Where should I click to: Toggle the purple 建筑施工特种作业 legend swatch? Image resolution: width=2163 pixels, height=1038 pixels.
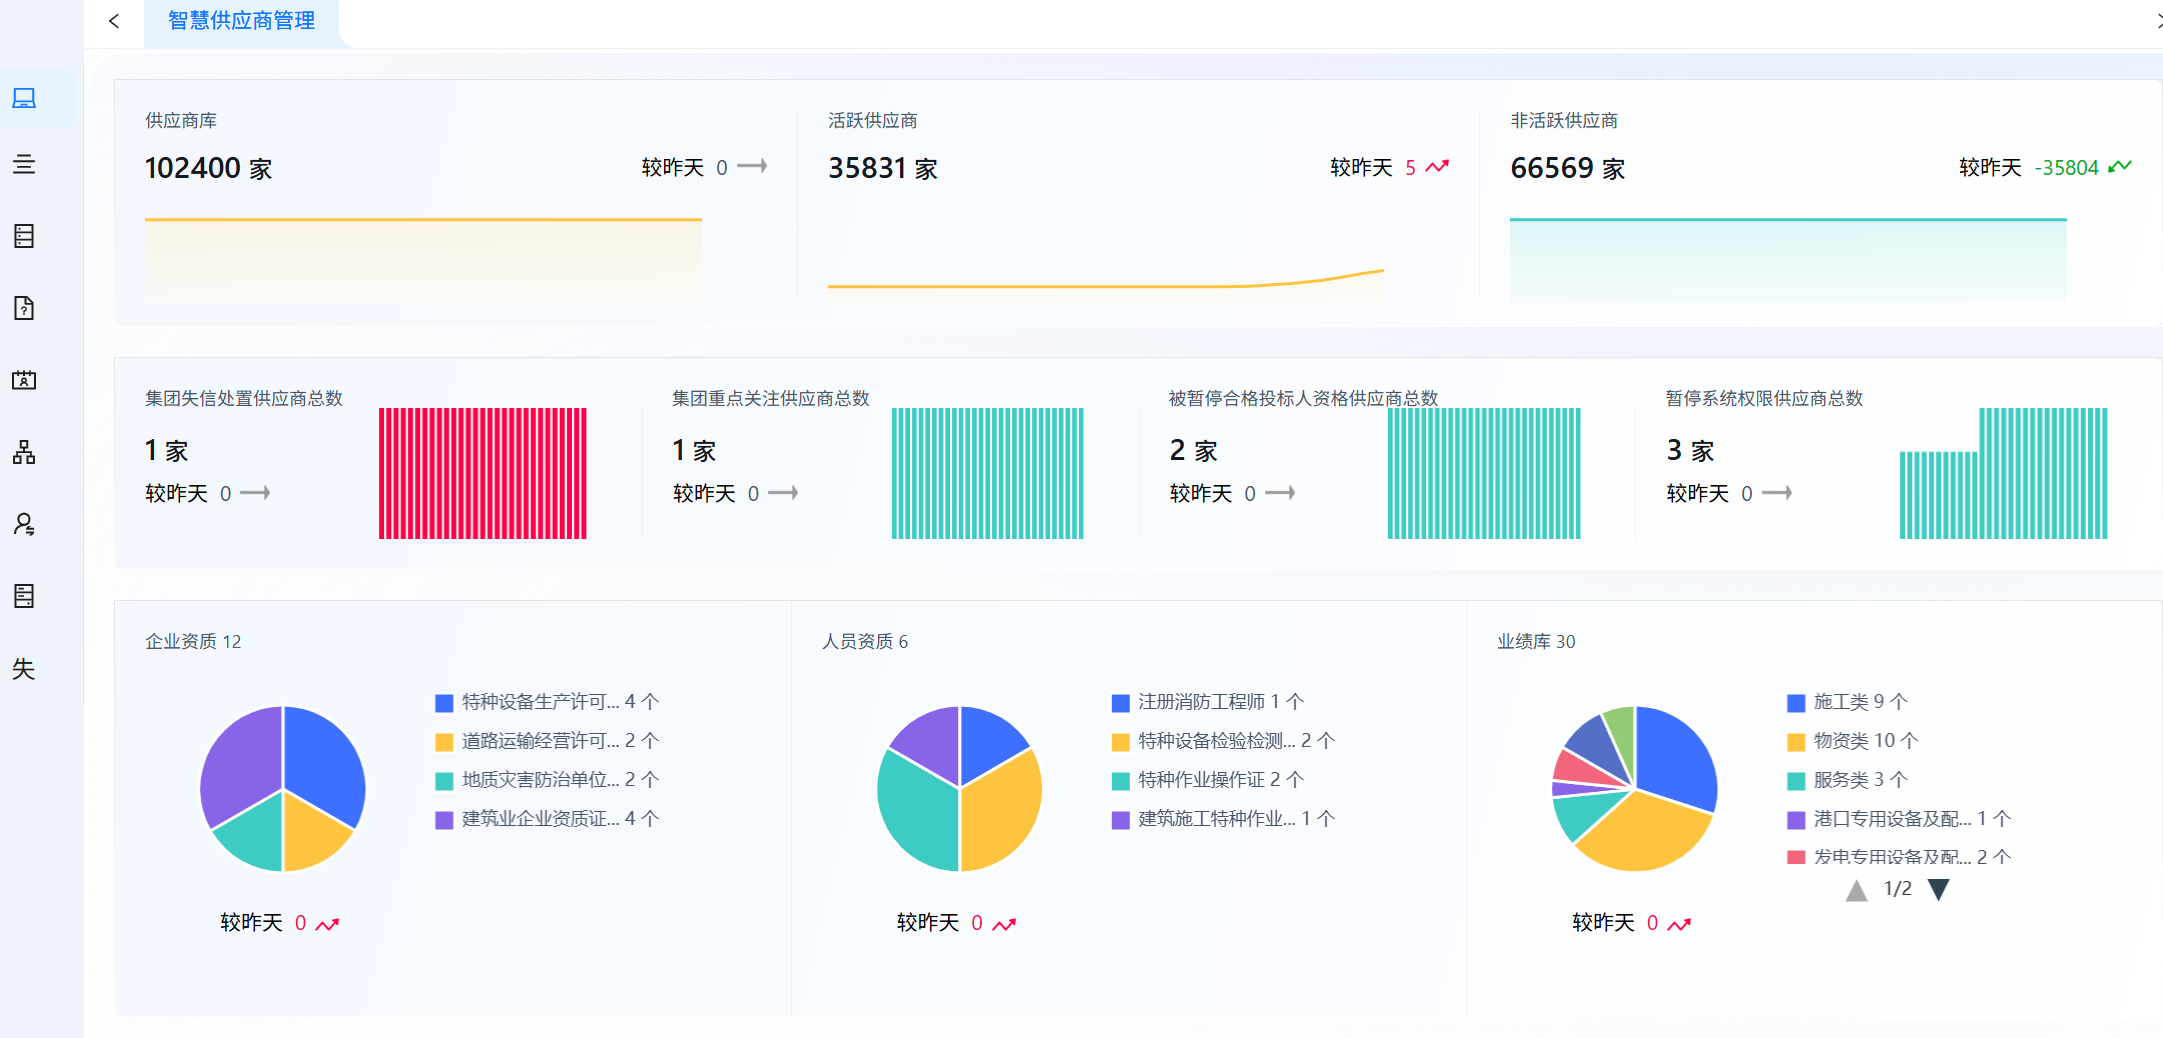pos(1121,820)
